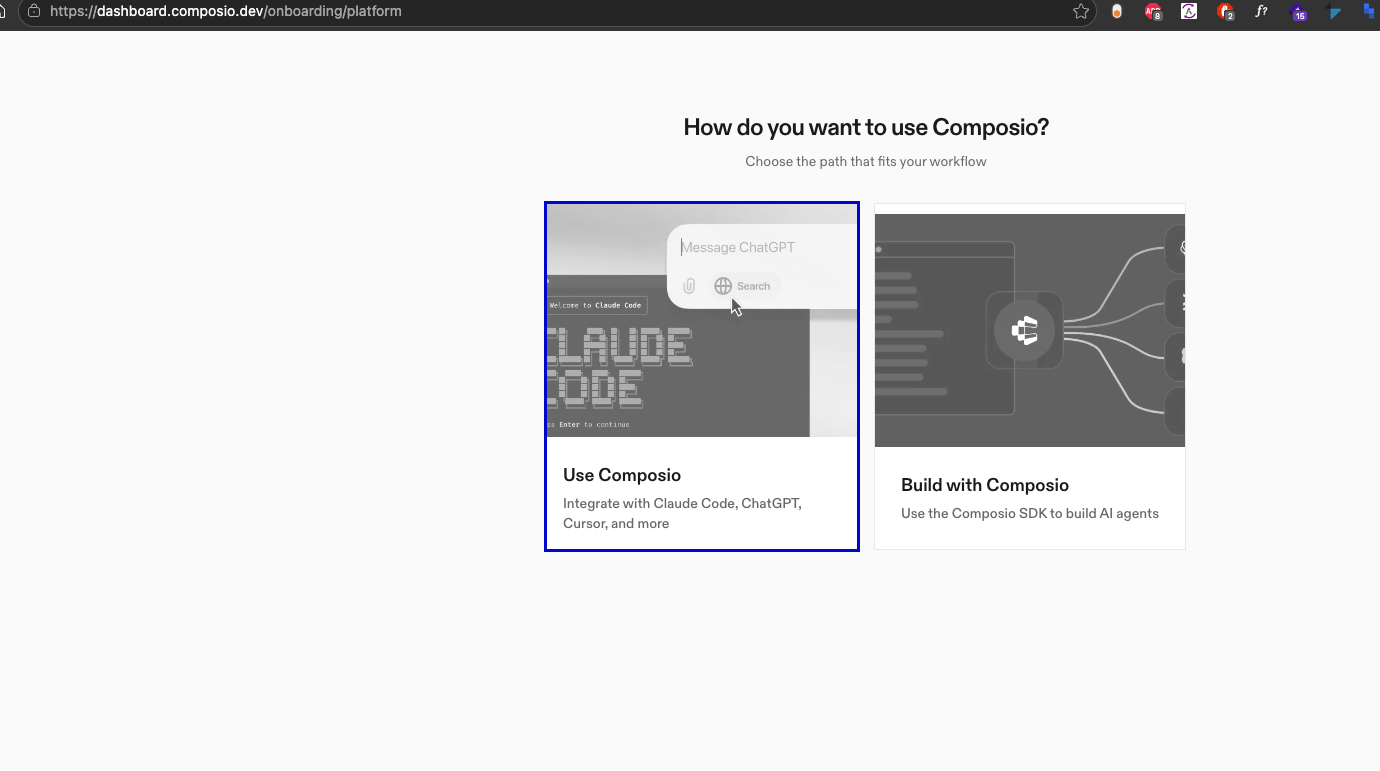Image resolution: width=1380 pixels, height=771 pixels.
Task: Select the Claude Code and ChatGPT preview image
Action: point(702,320)
